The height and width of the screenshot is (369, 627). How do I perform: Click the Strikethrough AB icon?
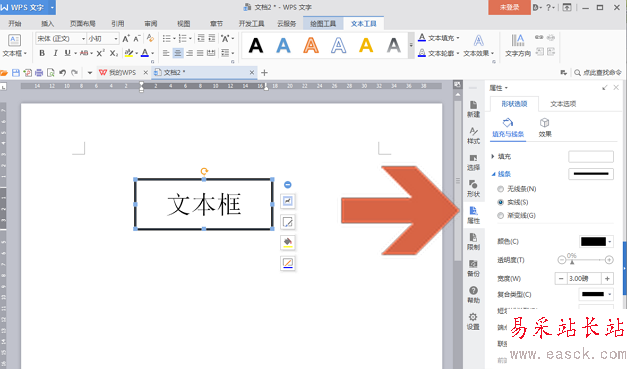pyautogui.click(x=84, y=53)
